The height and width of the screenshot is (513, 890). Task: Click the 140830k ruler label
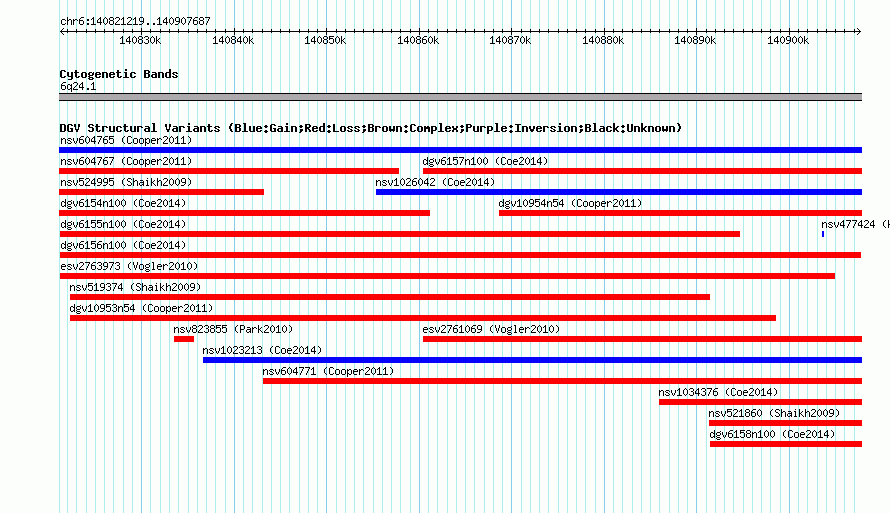click(x=140, y=40)
